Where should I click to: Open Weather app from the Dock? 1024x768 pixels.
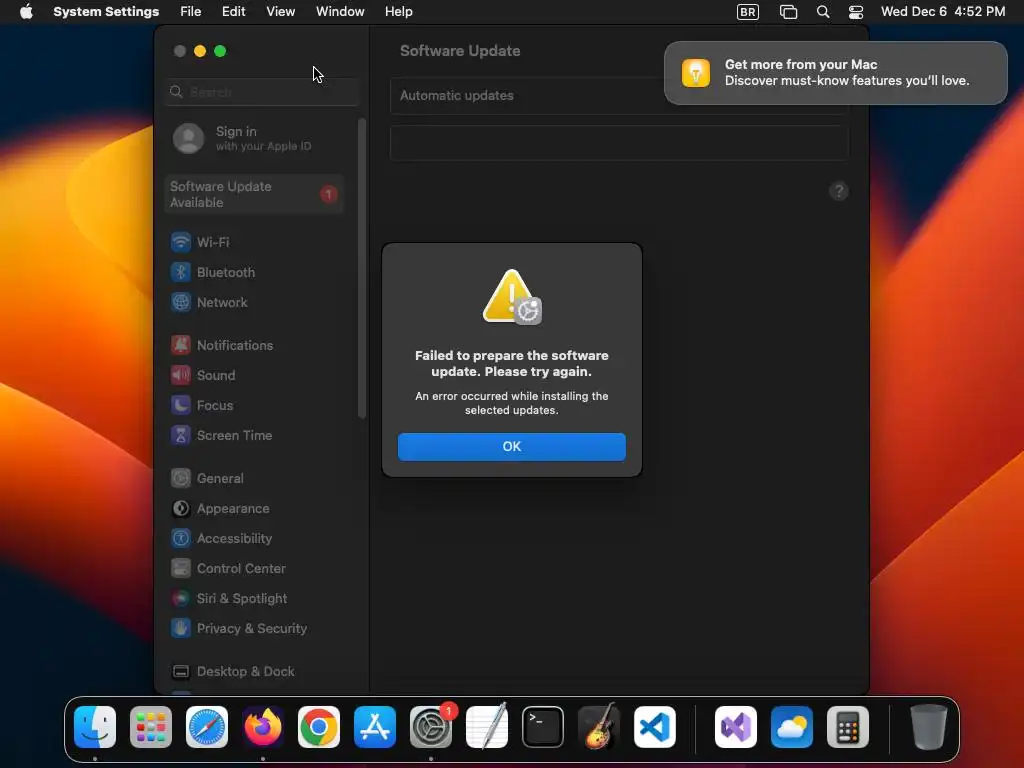[792, 727]
